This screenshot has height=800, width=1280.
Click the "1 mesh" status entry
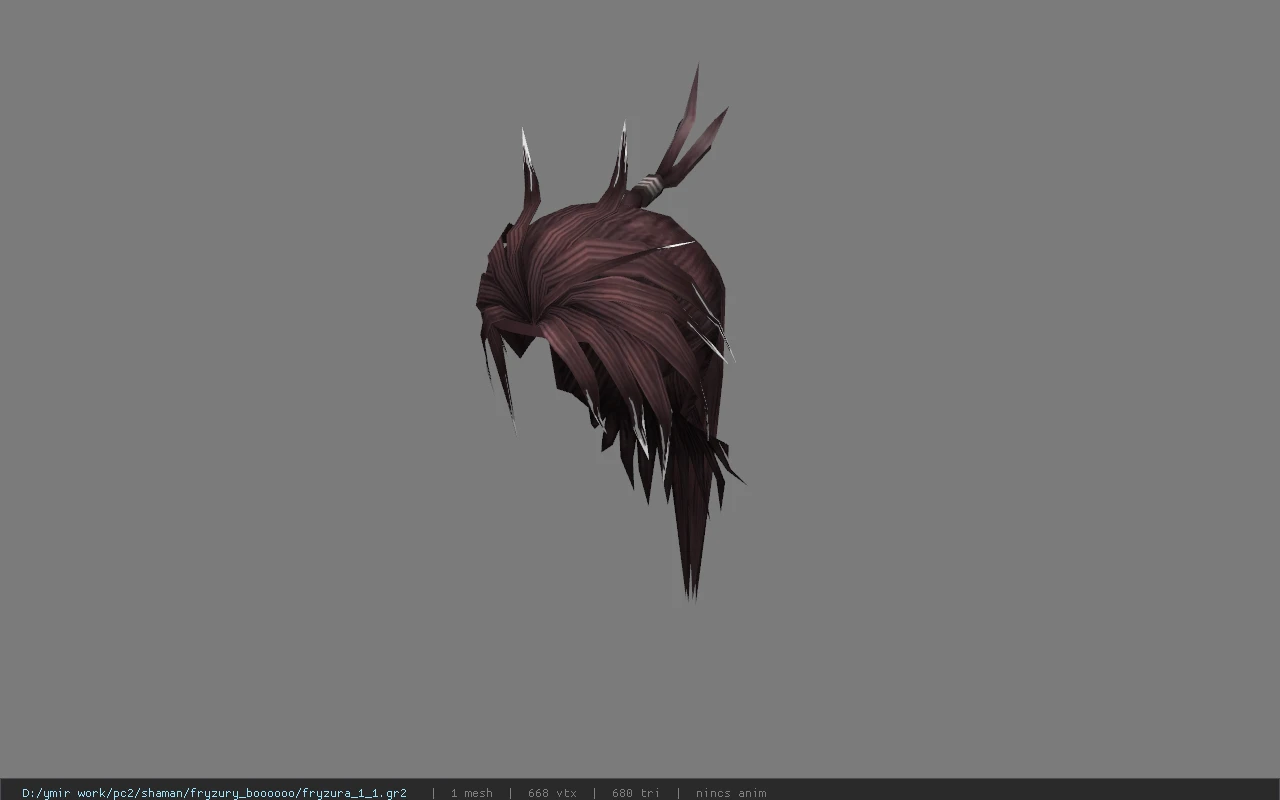click(471, 793)
